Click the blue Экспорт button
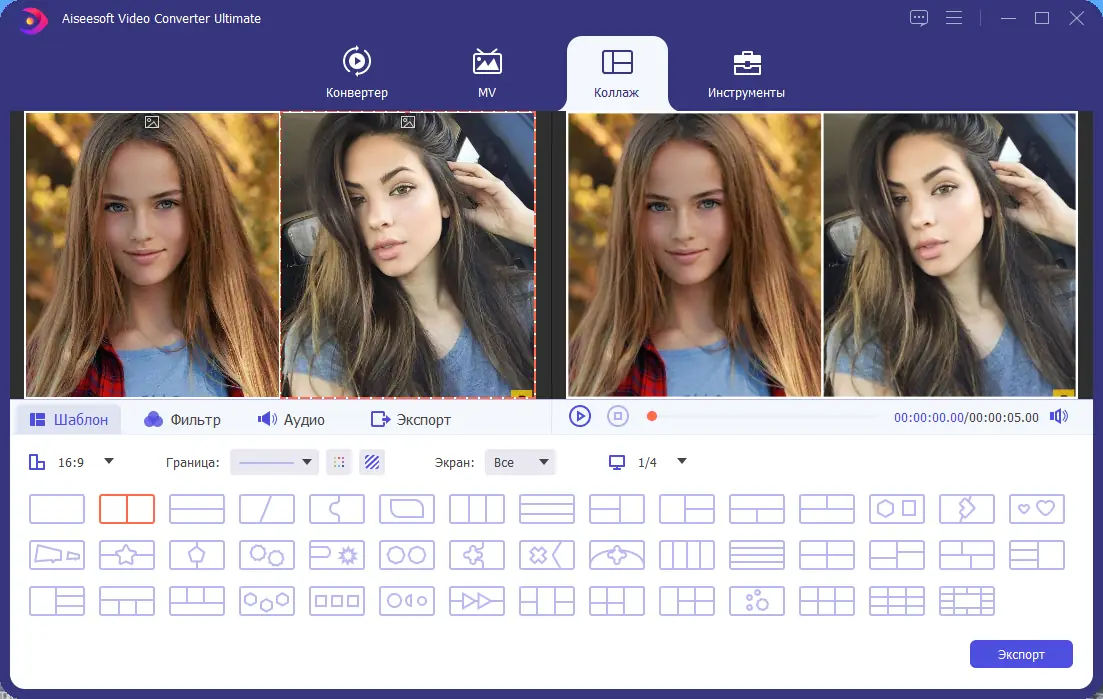Image resolution: width=1103 pixels, height=699 pixels. [x=1021, y=654]
